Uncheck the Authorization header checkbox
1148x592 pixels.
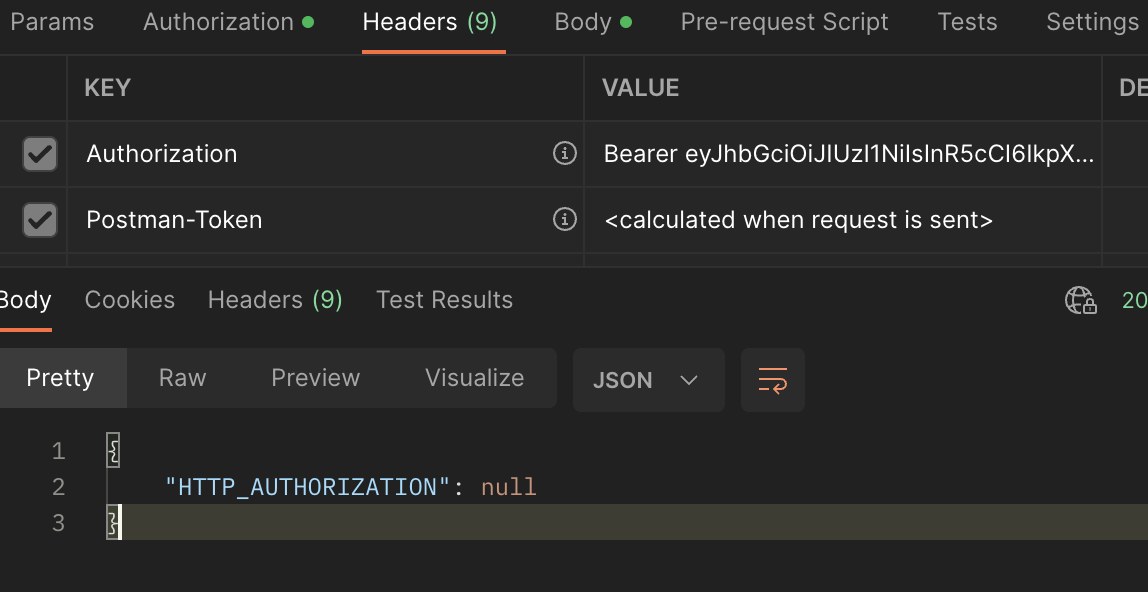pos(40,154)
